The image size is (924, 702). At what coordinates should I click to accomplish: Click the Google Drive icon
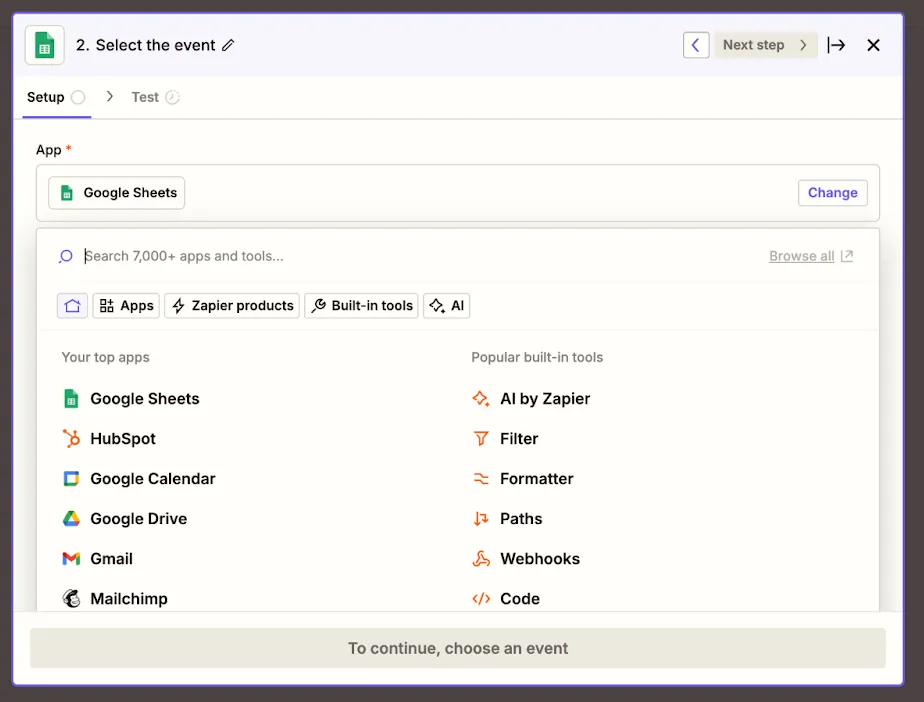tap(71, 519)
